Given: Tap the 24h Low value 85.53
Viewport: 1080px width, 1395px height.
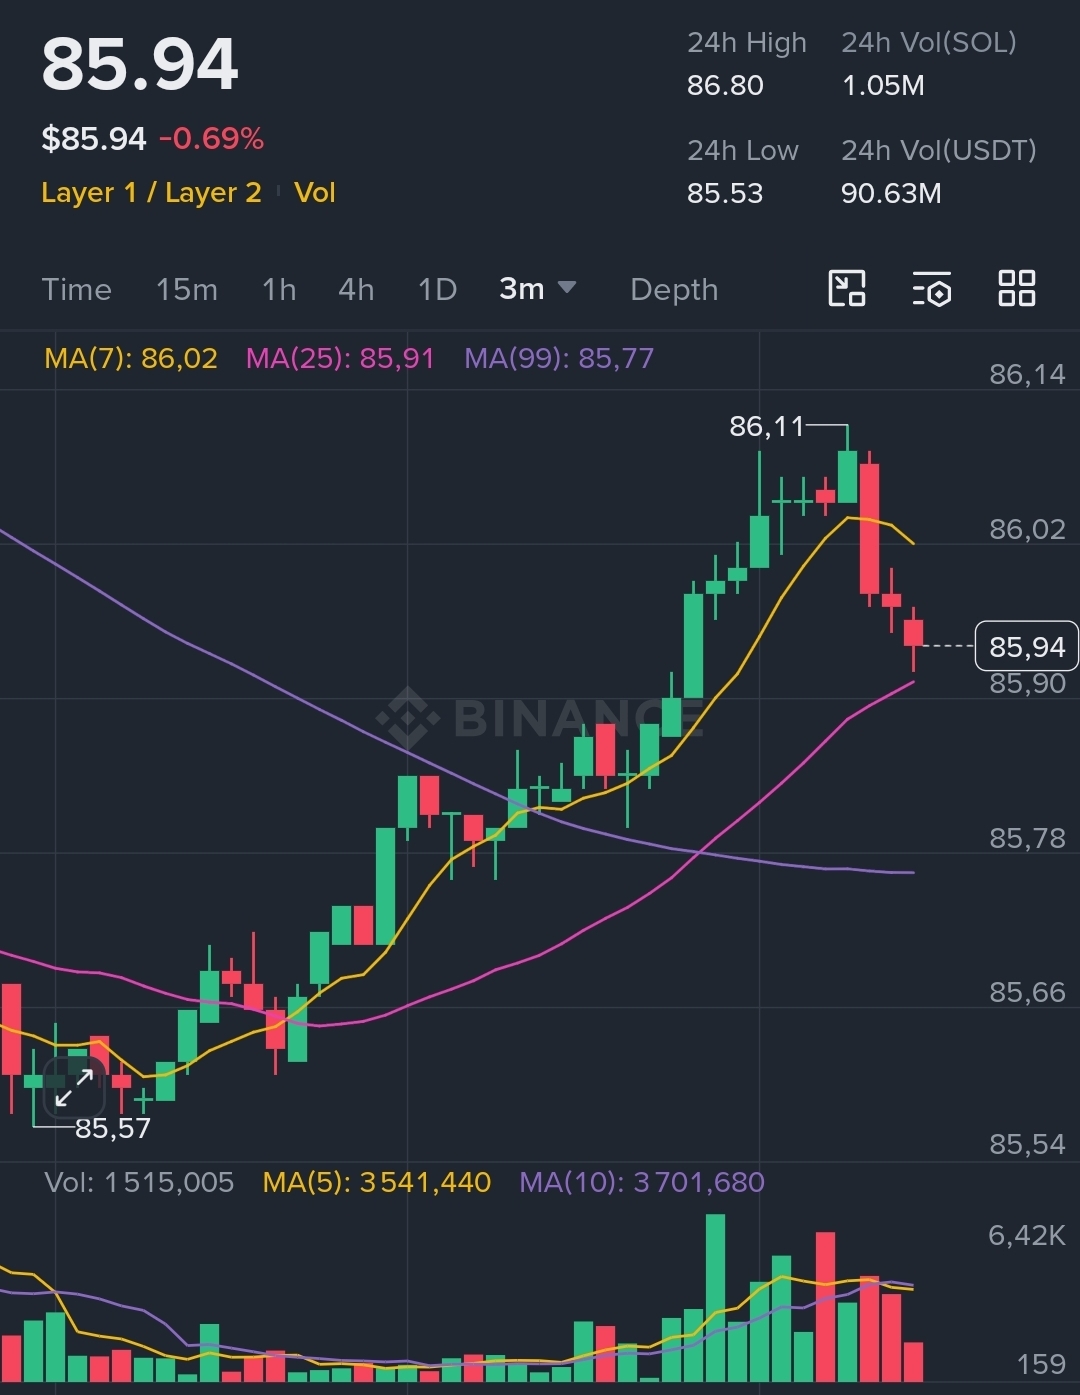Looking at the screenshot, I should pyautogui.click(x=725, y=193).
